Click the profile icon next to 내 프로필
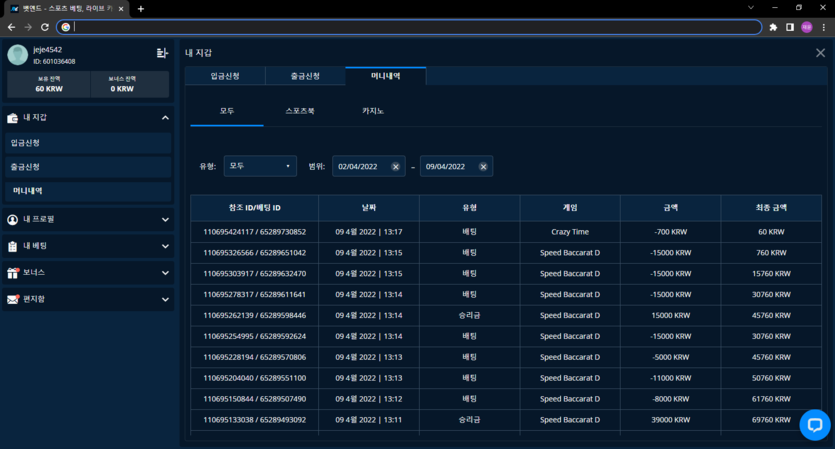This screenshot has width=835, height=449. pyautogui.click(x=12, y=219)
